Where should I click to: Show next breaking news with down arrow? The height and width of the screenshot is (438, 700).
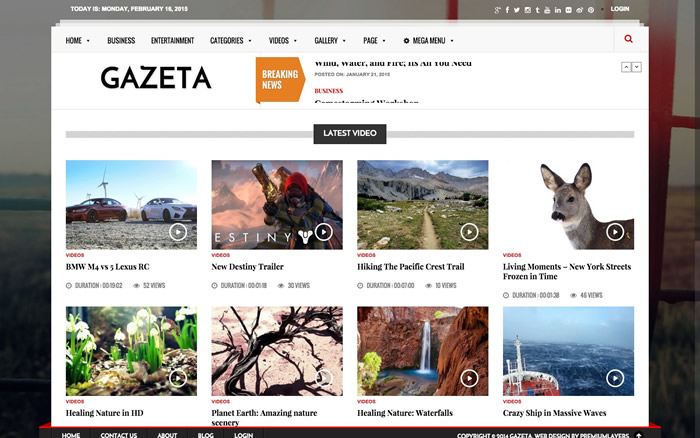pos(637,67)
